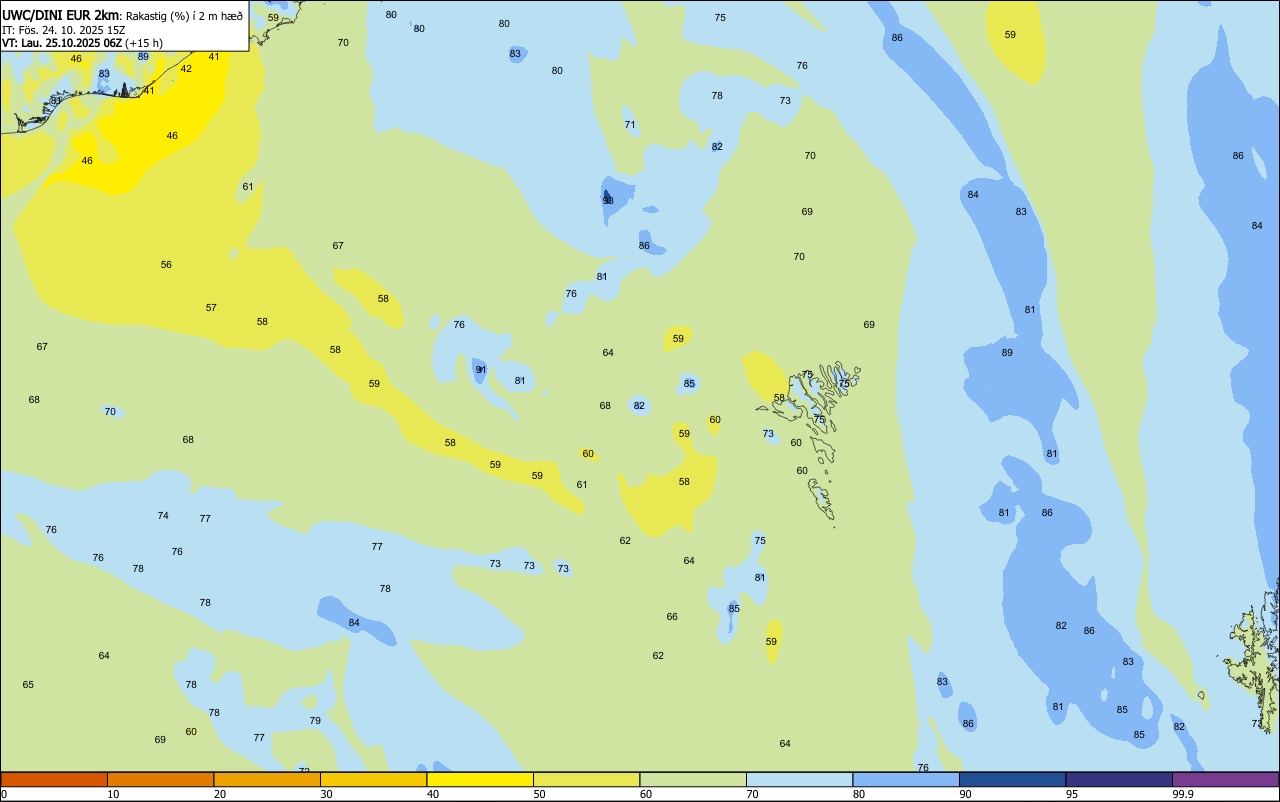The height and width of the screenshot is (802, 1280).
Task: Click the 20–30 legend color swatch
Action: coord(267,779)
